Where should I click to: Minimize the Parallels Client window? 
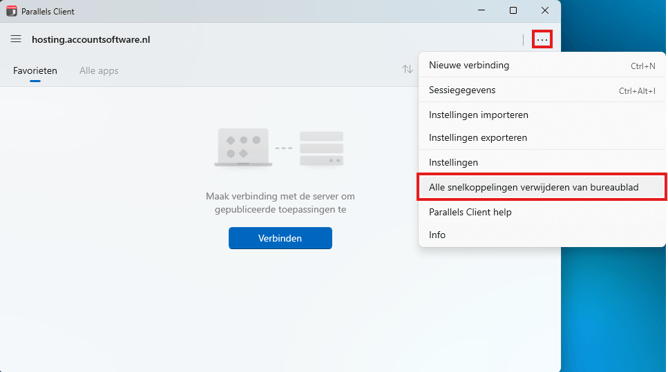pyautogui.click(x=481, y=11)
